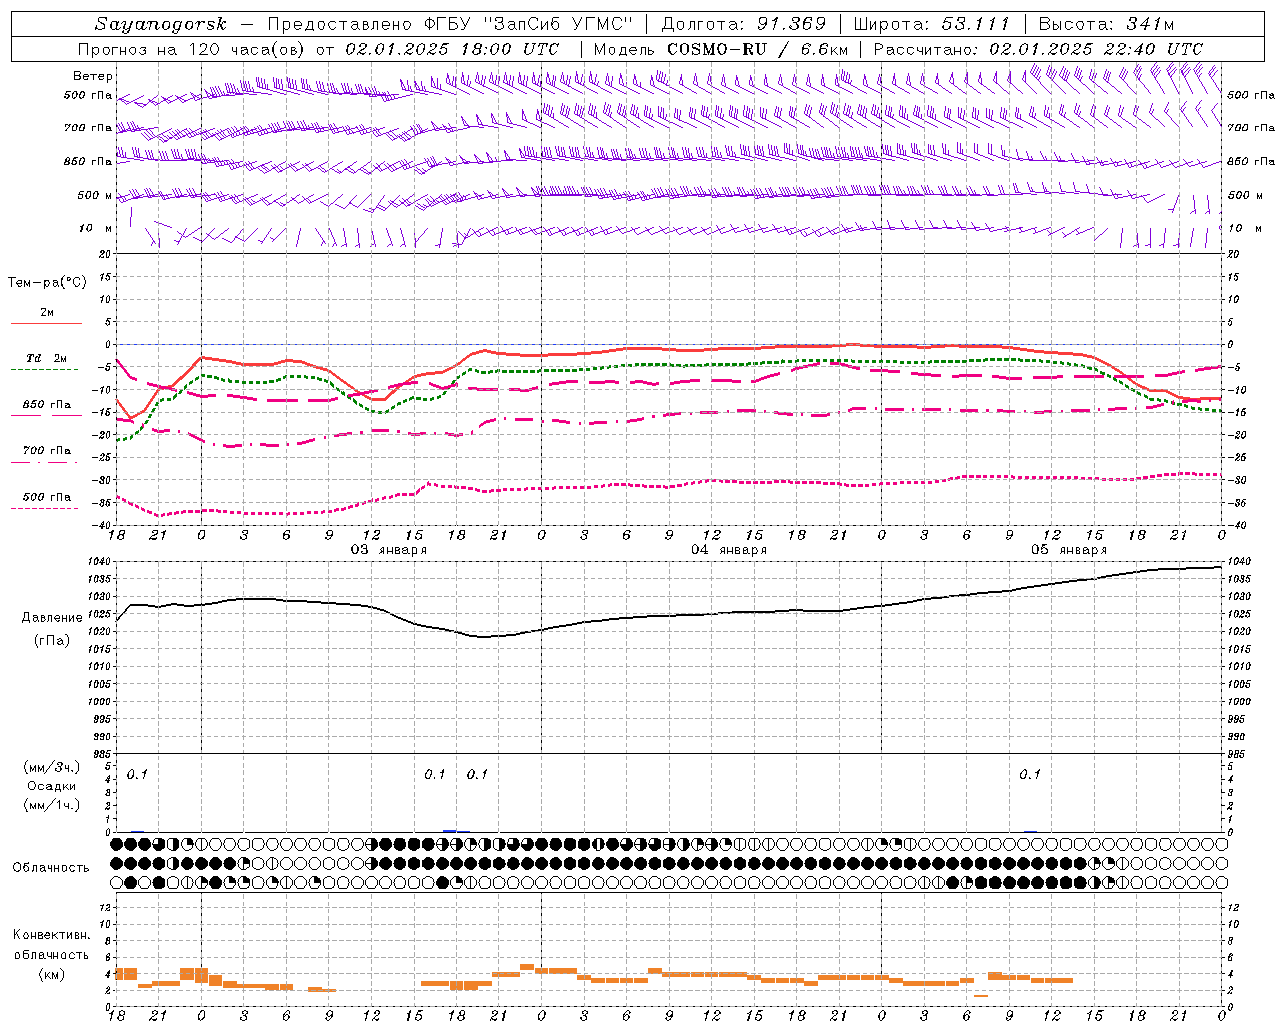Image resolution: width=1280 pixels, height=1024 pixels.
Task: Select the 'Предоставлено ФГБУ "ЗапСиб УГМС"' provider text
Action: coord(451,24)
